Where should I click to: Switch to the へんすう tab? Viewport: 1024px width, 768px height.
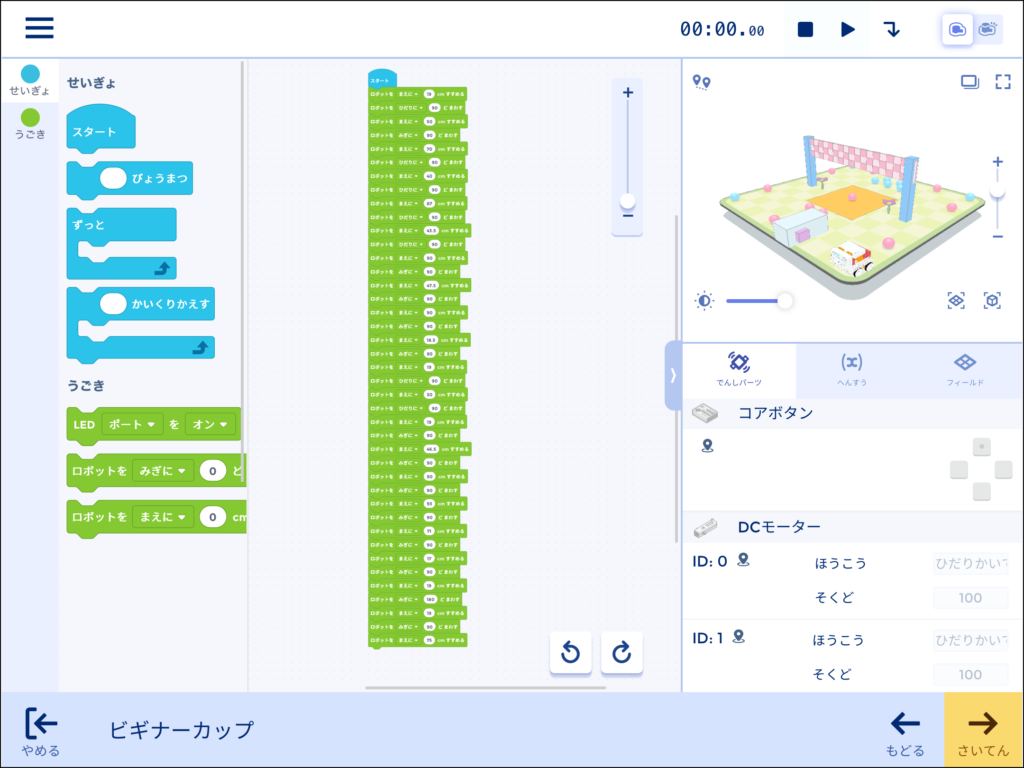point(851,369)
